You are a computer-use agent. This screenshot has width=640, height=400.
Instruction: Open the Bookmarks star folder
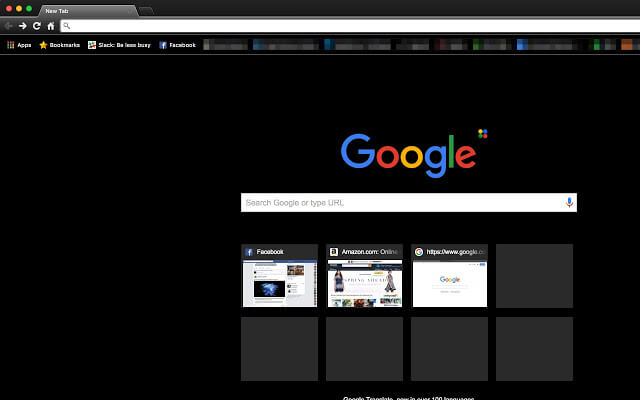tap(60, 45)
